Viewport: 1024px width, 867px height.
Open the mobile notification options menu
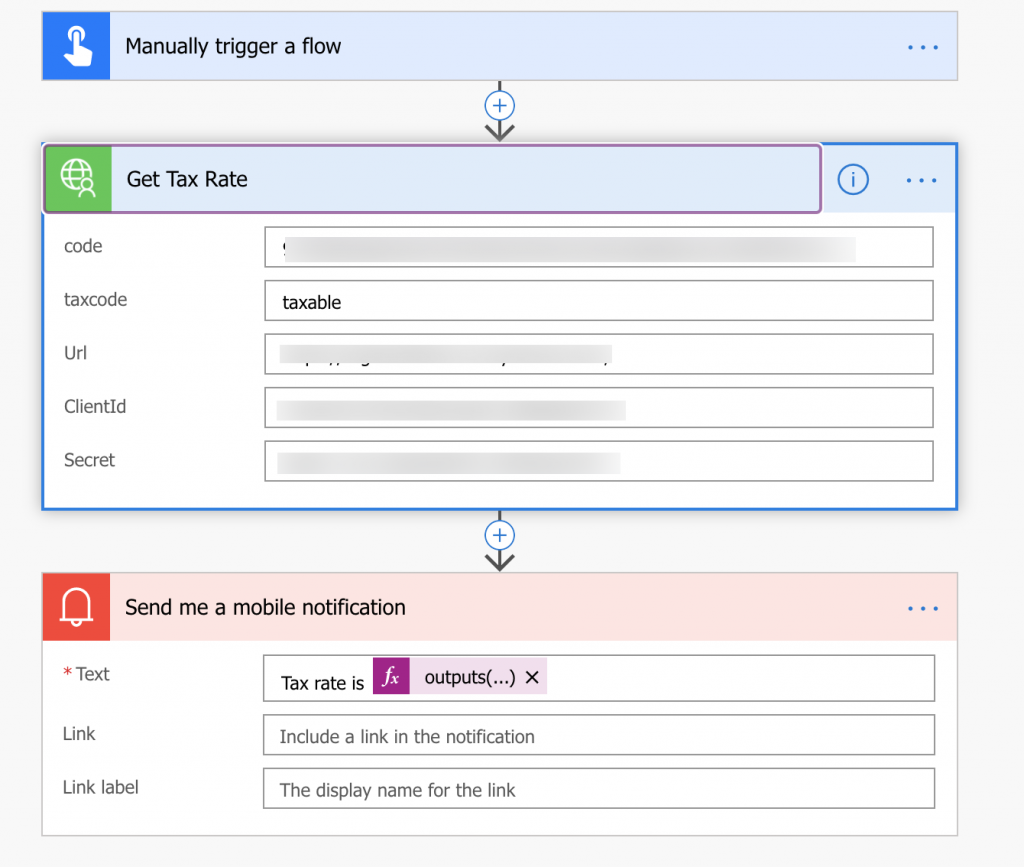(921, 606)
